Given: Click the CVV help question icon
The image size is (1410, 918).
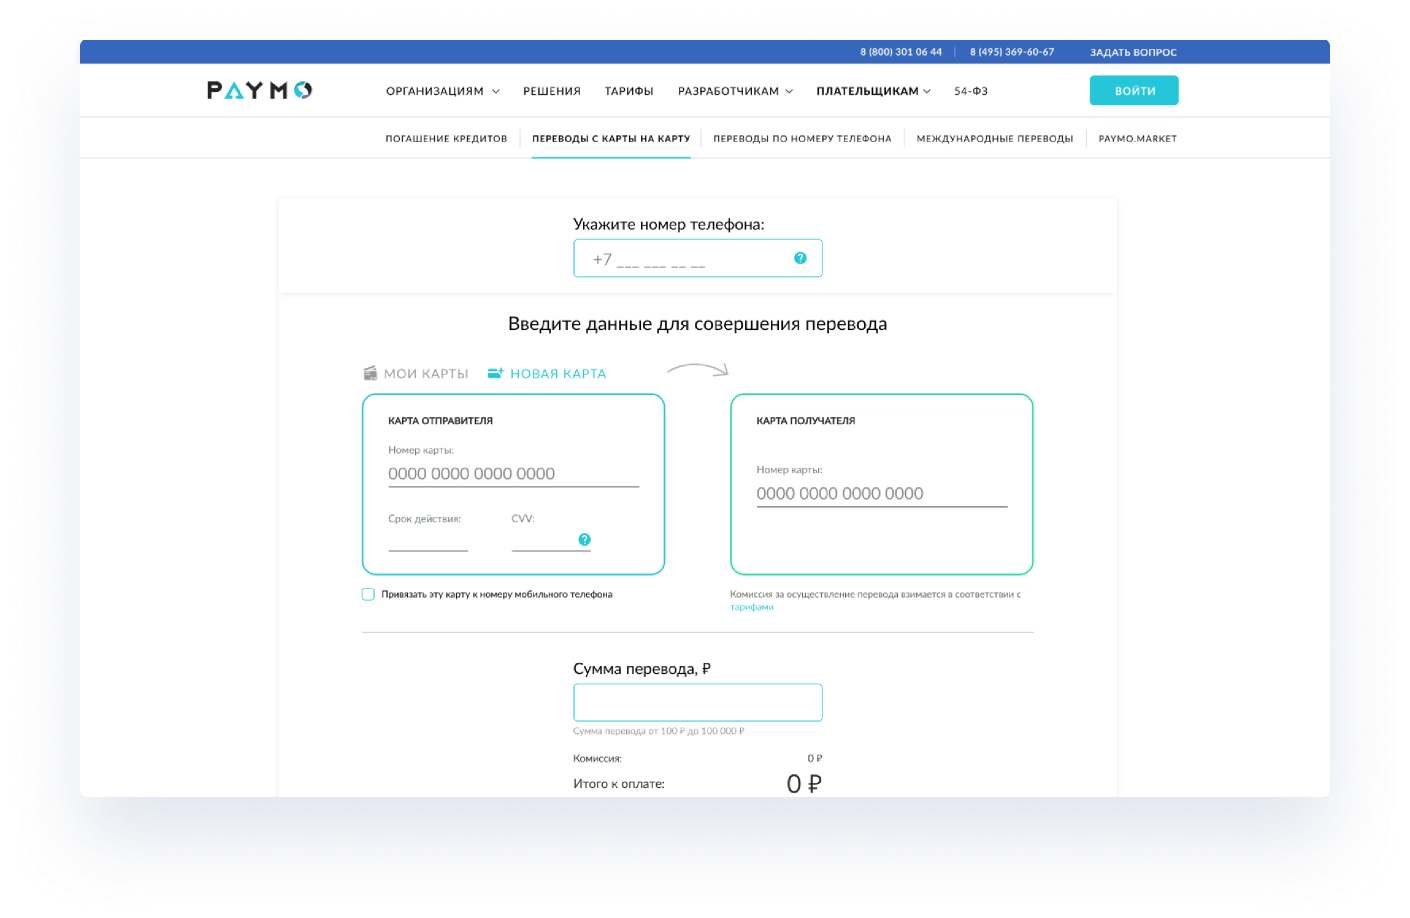Looking at the screenshot, I should click(x=584, y=540).
